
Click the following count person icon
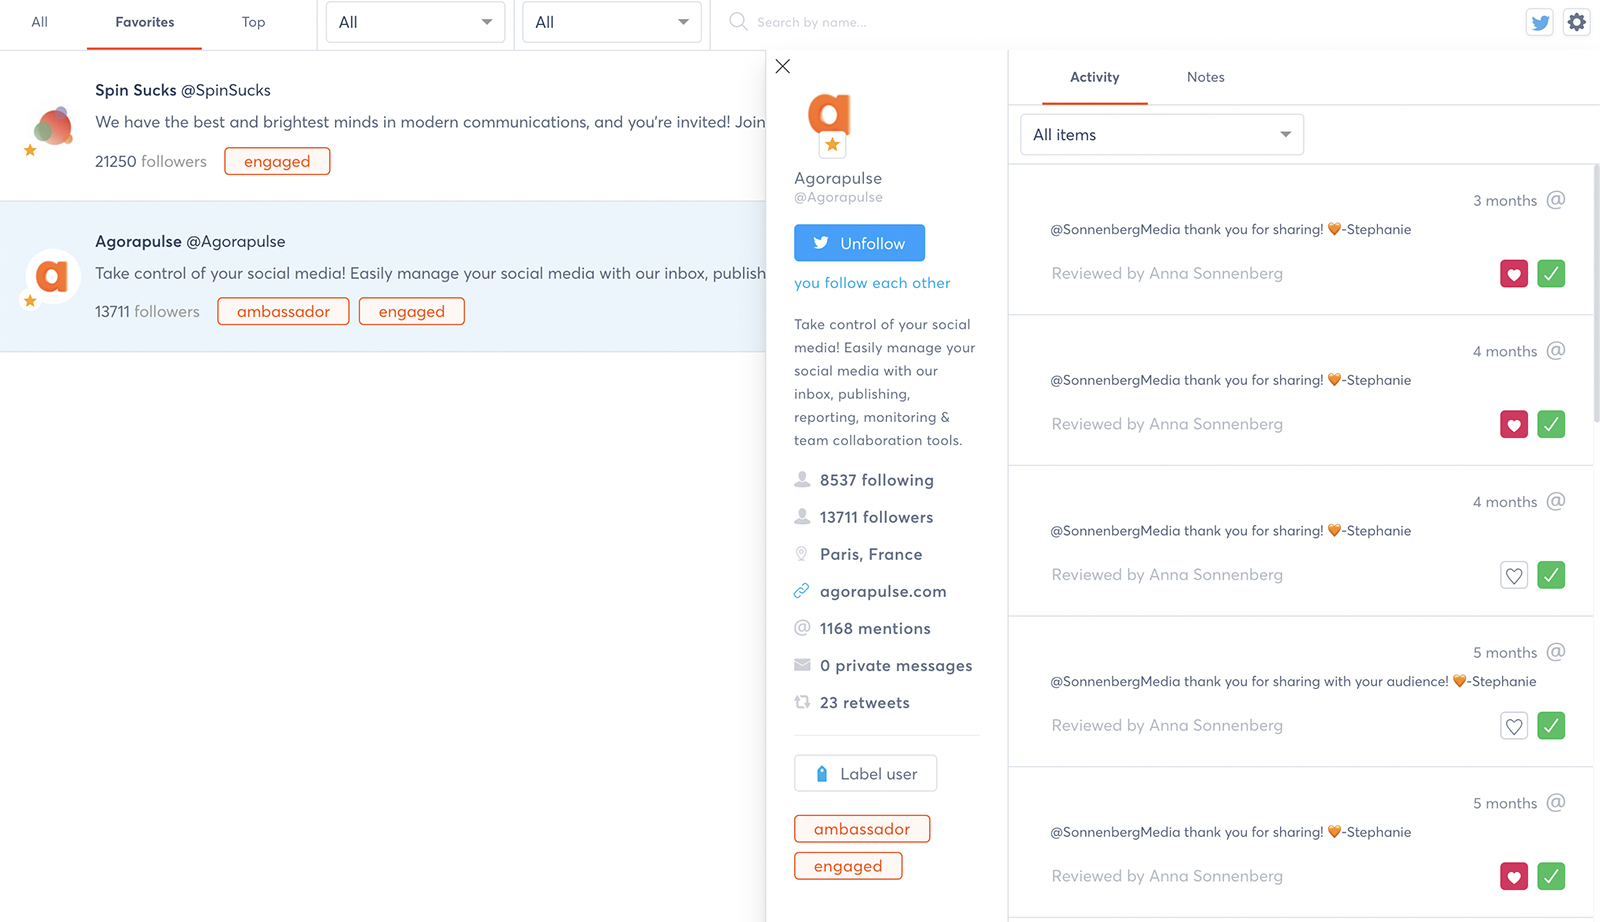tap(802, 479)
